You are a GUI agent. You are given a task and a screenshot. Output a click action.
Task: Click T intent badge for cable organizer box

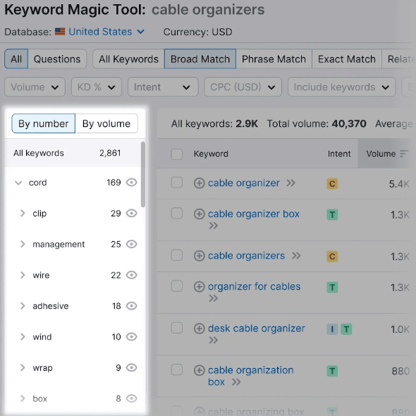[332, 215]
